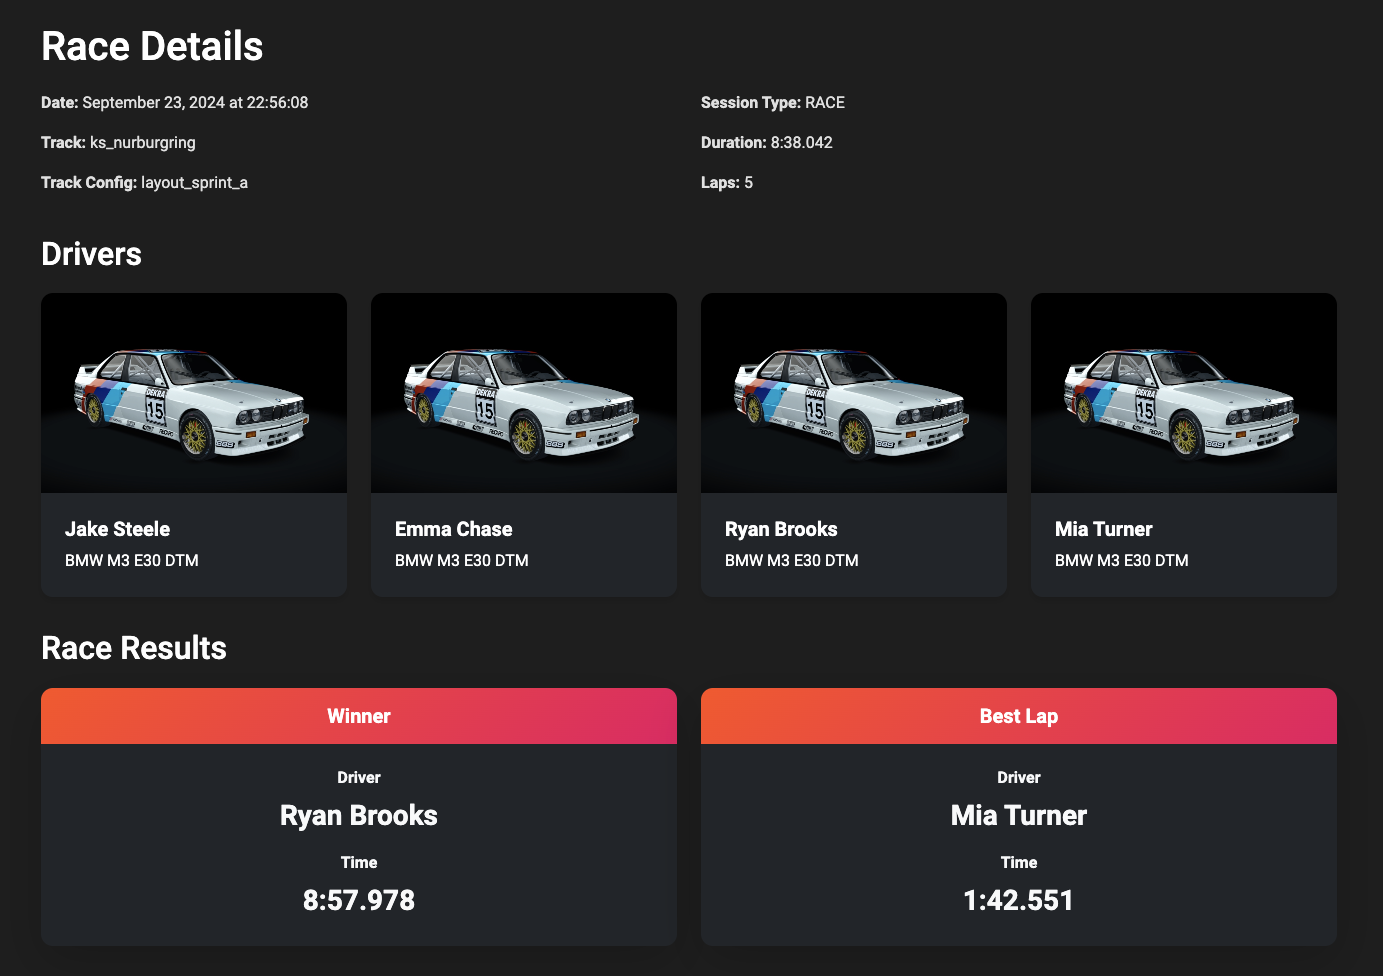The image size is (1383, 976).
Task: Click the Mia Turner name in Drivers card
Action: coord(1103,529)
